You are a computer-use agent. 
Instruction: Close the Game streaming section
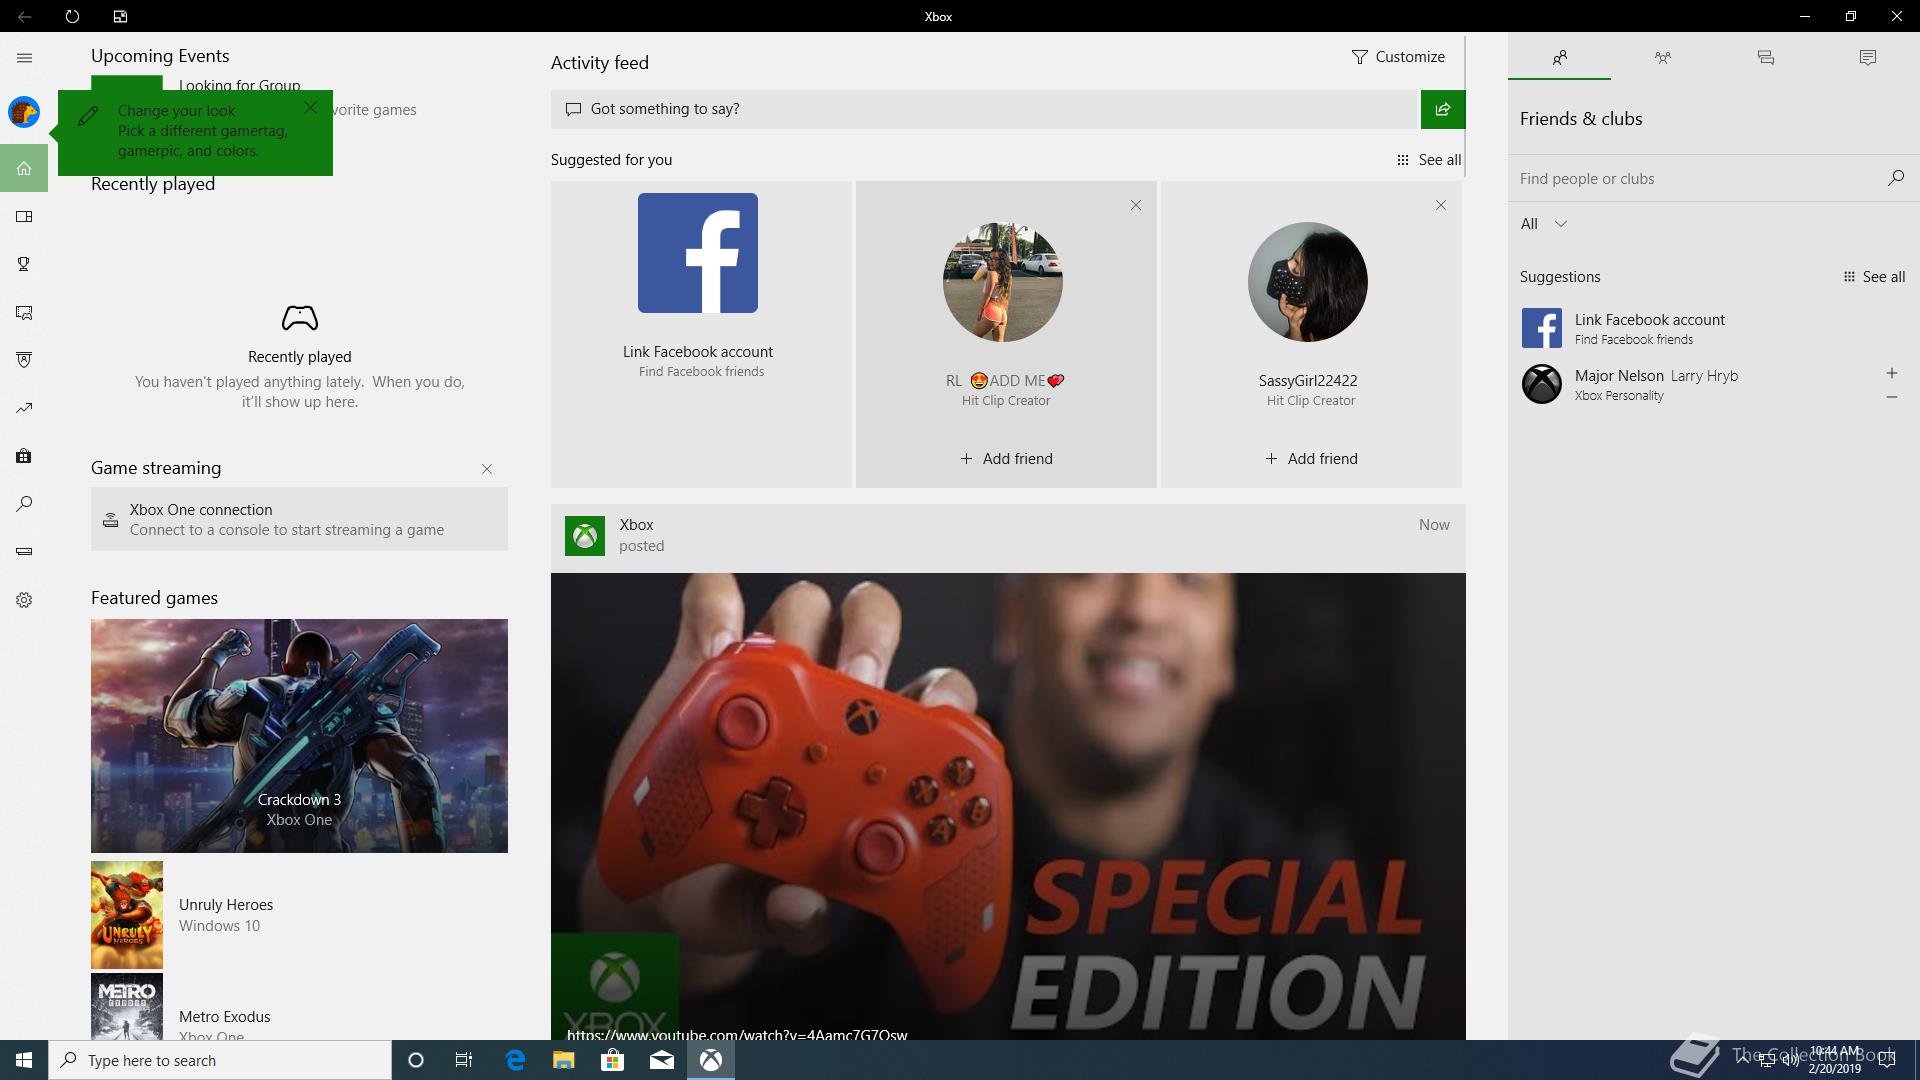(x=487, y=469)
